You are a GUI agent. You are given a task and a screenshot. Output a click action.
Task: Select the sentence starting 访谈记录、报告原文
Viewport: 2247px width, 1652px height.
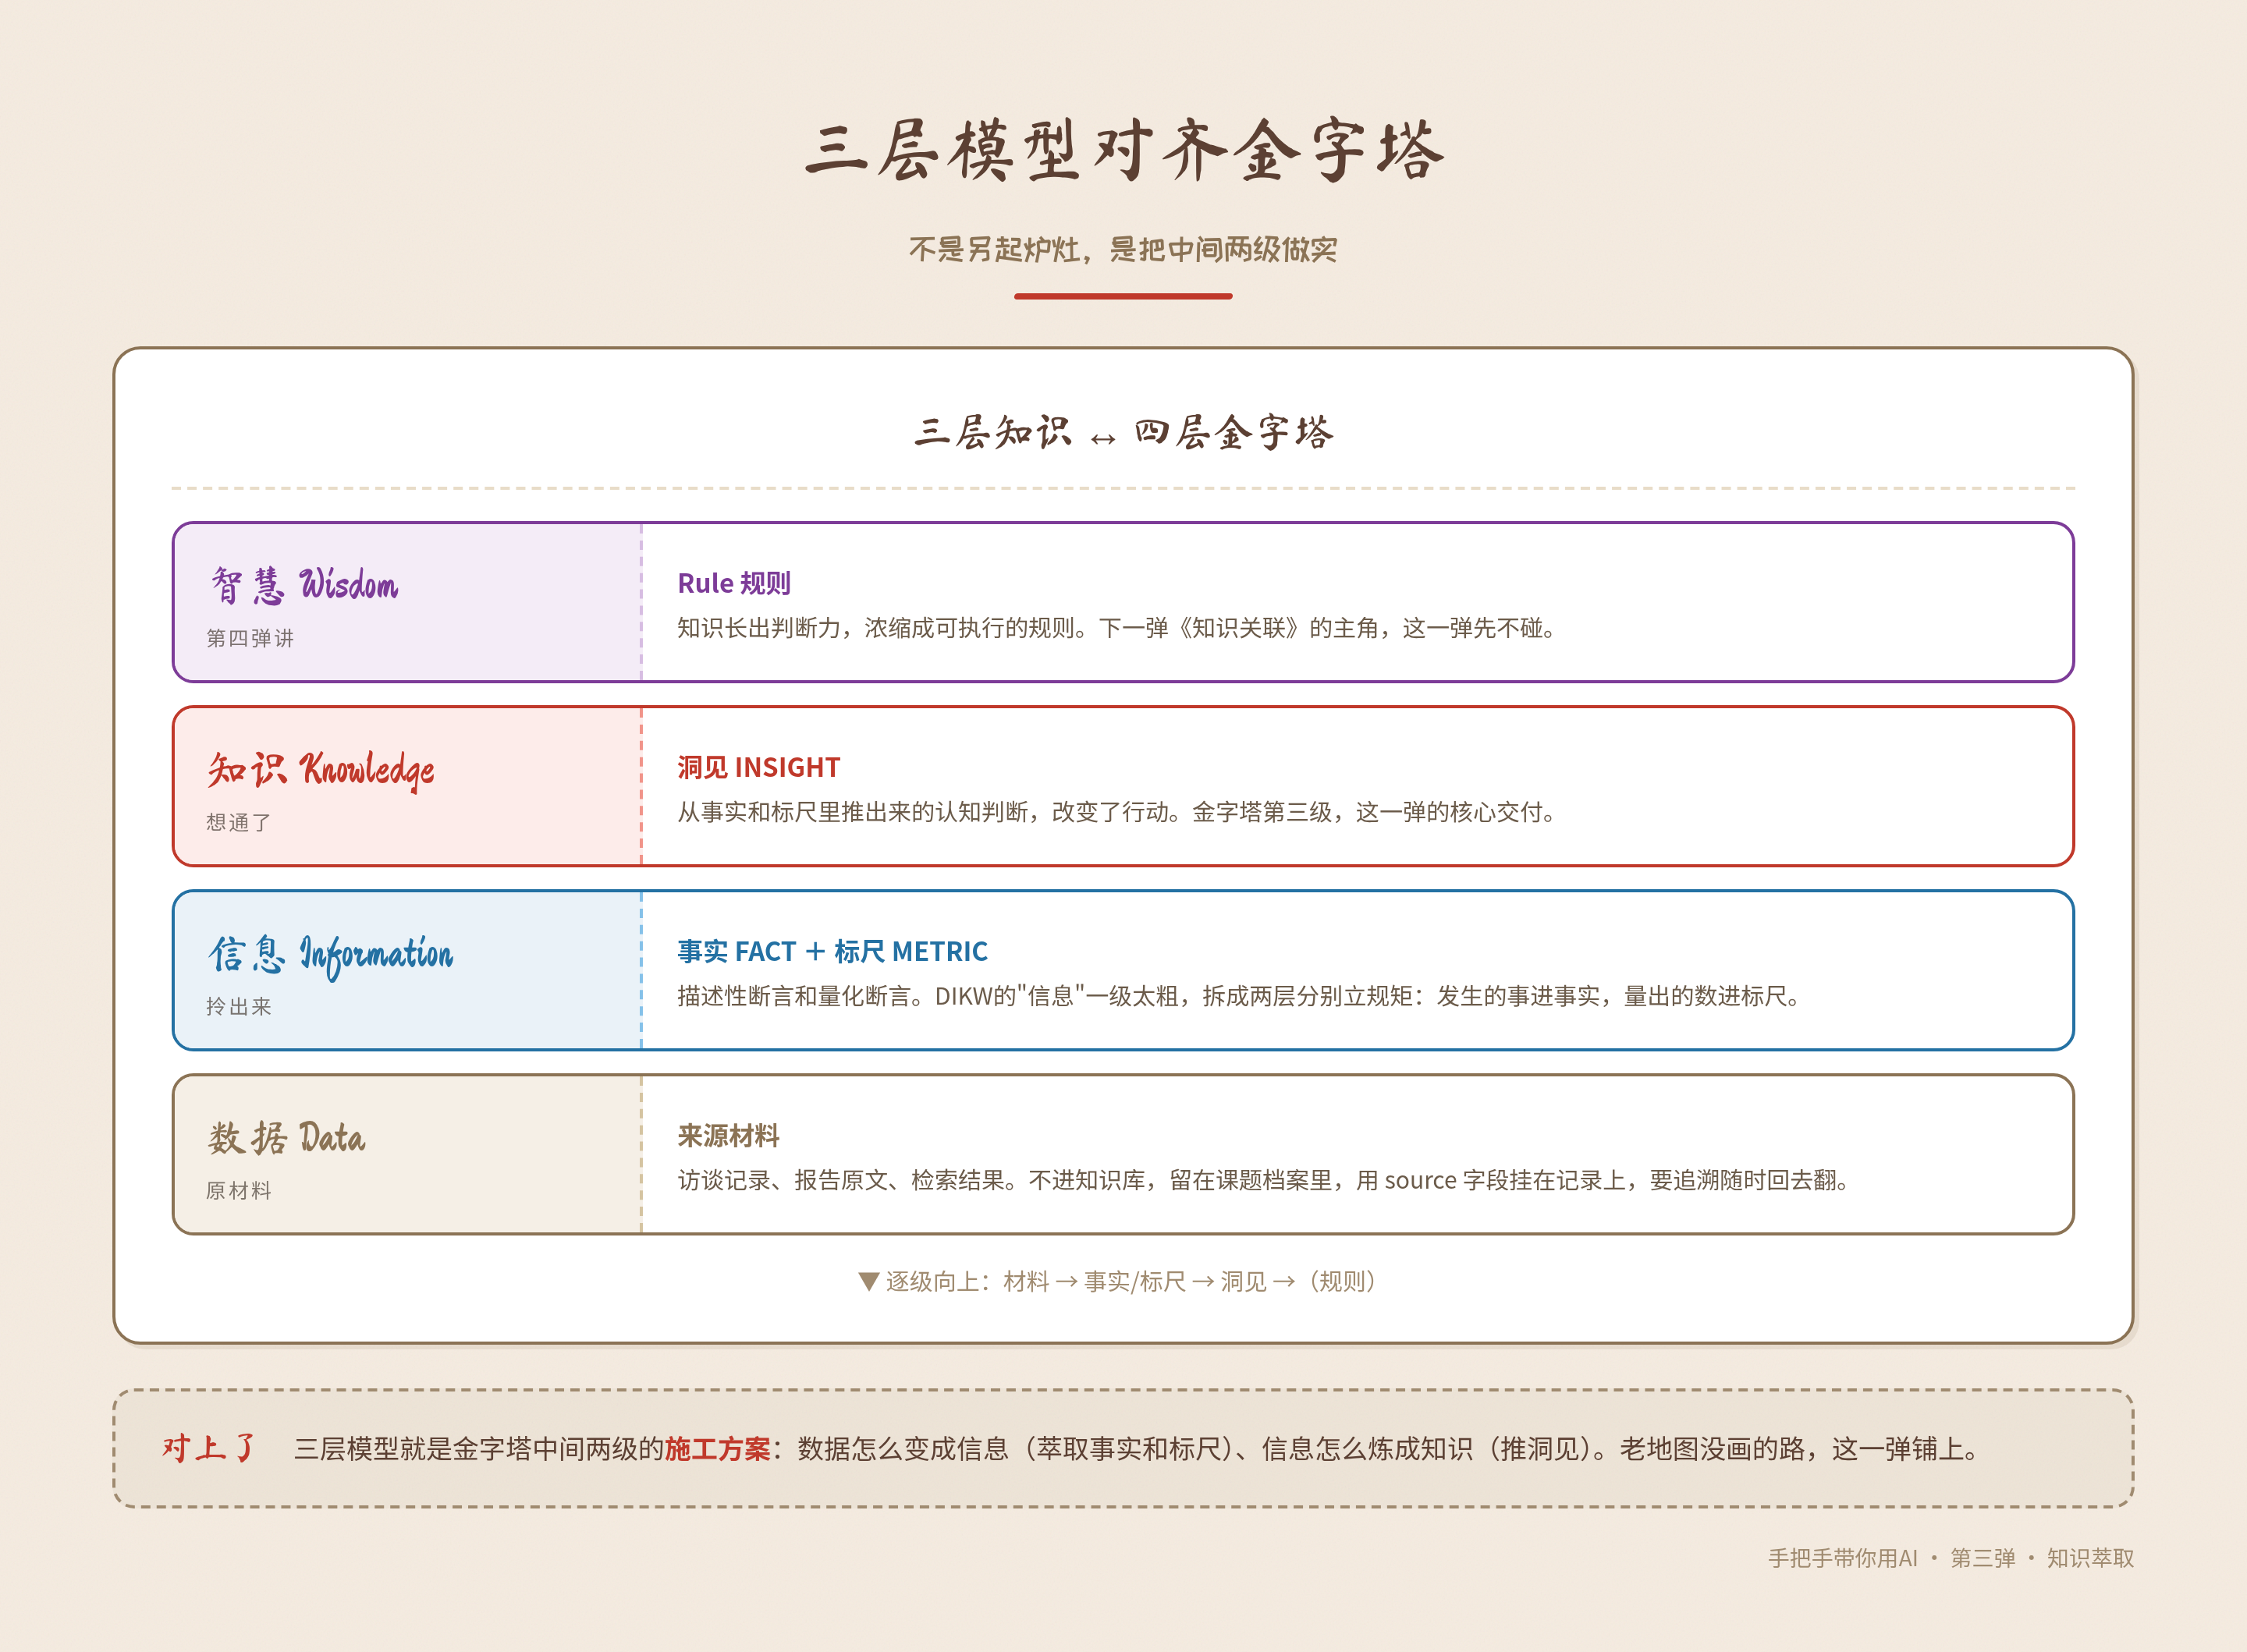pos(1264,1180)
